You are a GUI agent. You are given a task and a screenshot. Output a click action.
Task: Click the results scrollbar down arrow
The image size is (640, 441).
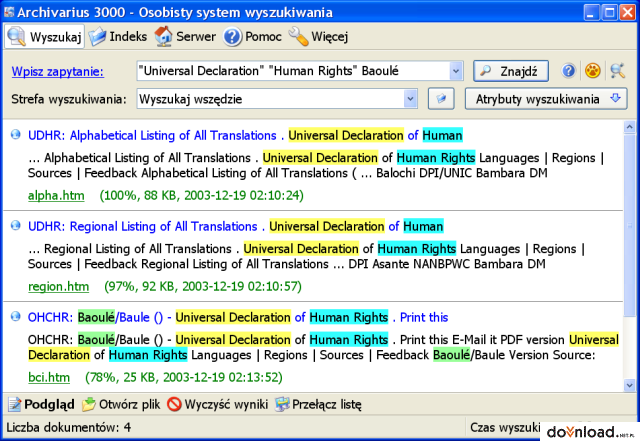(629, 385)
